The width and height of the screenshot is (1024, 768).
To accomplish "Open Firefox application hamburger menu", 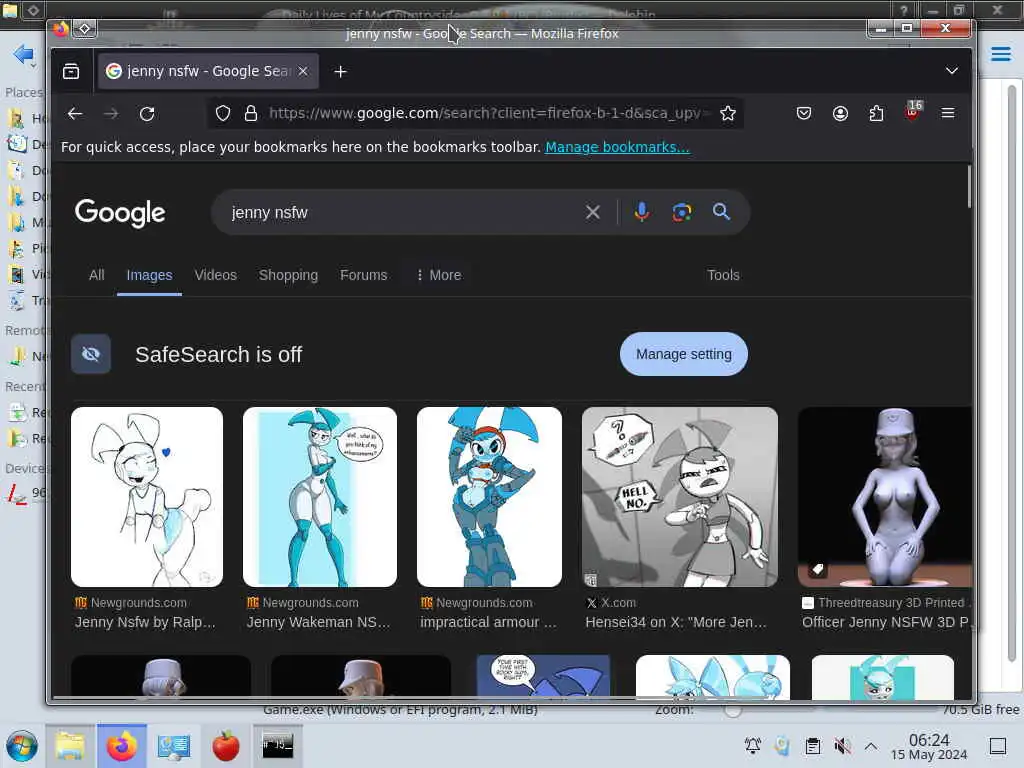I will [948, 113].
